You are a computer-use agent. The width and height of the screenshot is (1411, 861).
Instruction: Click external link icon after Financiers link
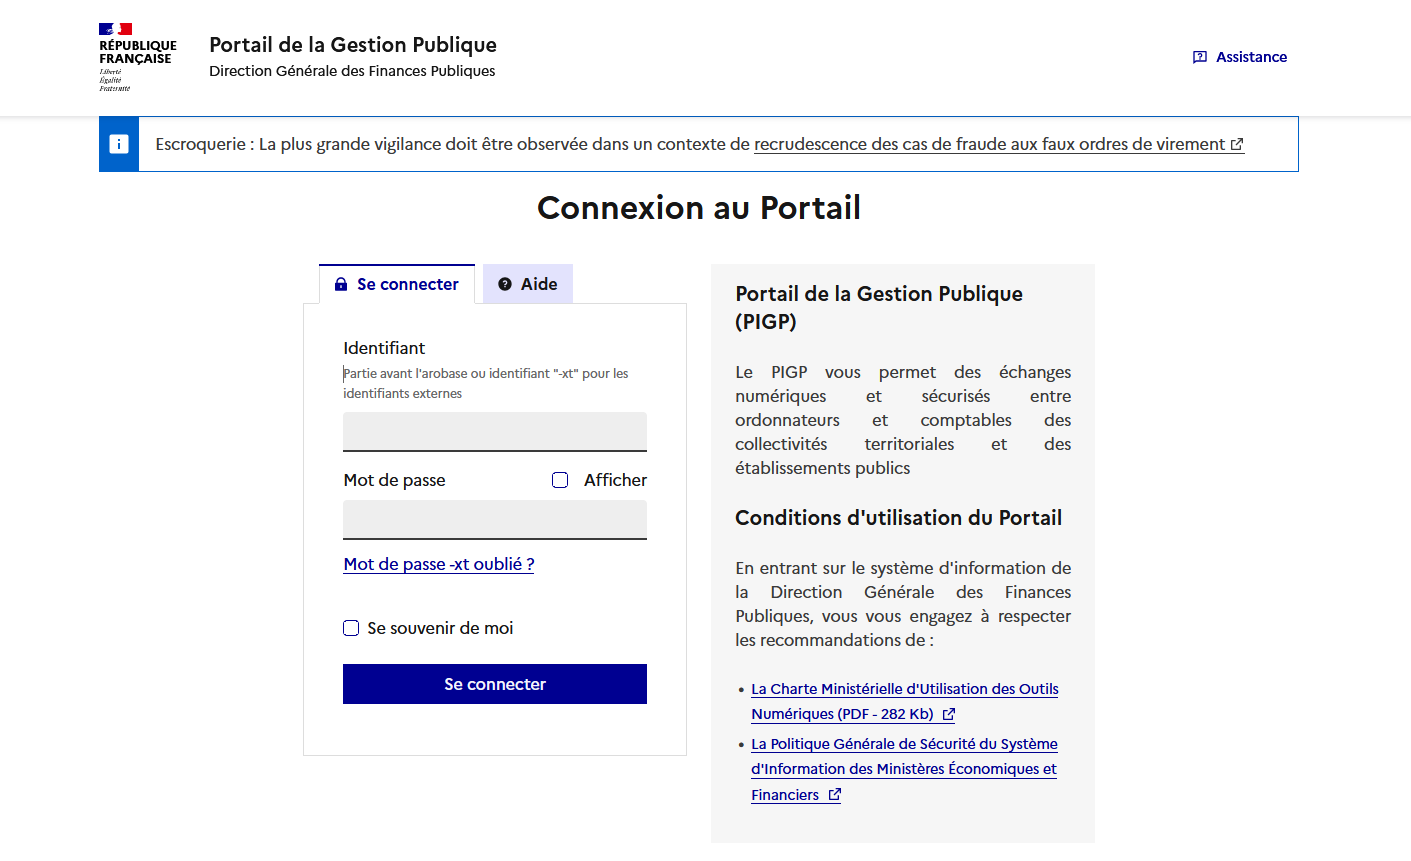pos(835,795)
